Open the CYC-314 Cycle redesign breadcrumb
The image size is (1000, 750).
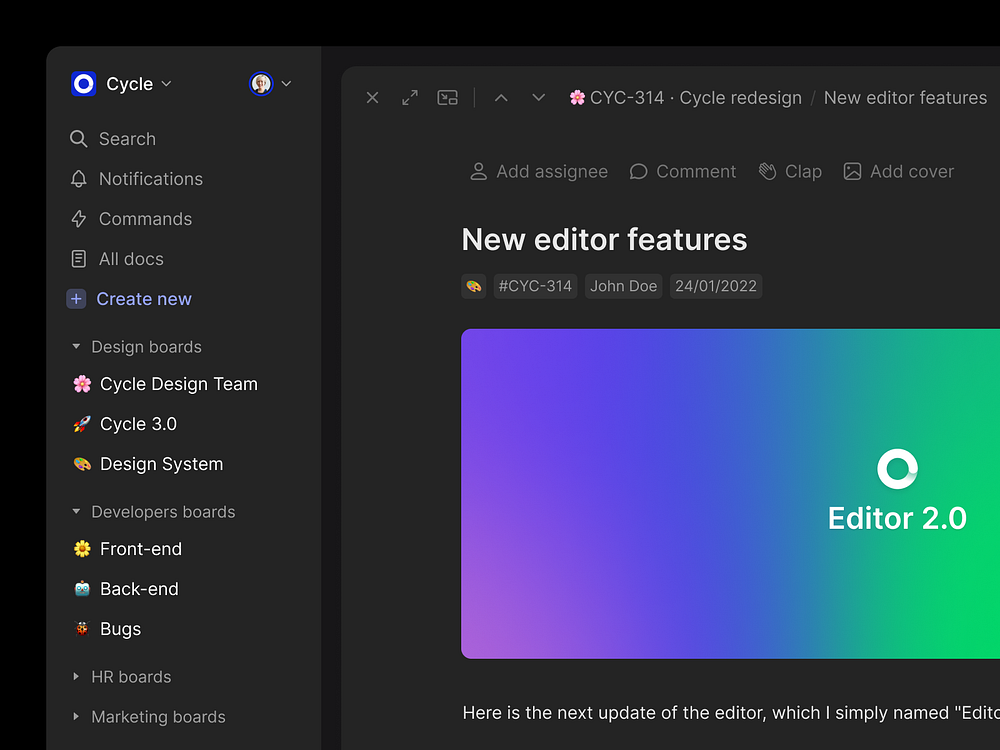coord(686,98)
